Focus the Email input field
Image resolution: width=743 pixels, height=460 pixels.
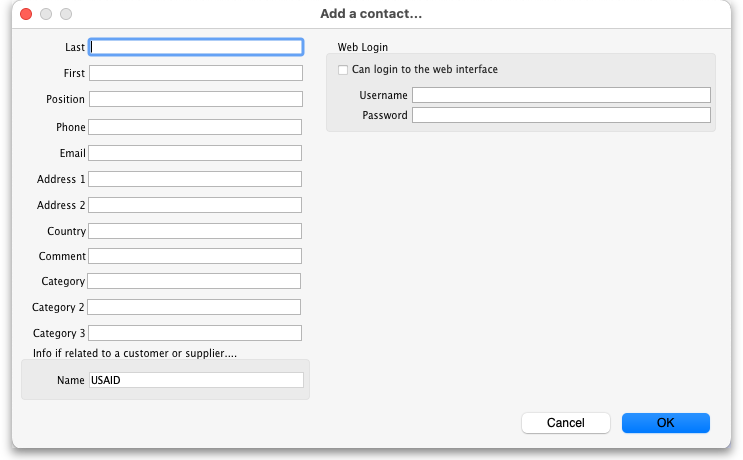pyautogui.click(x=195, y=153)
